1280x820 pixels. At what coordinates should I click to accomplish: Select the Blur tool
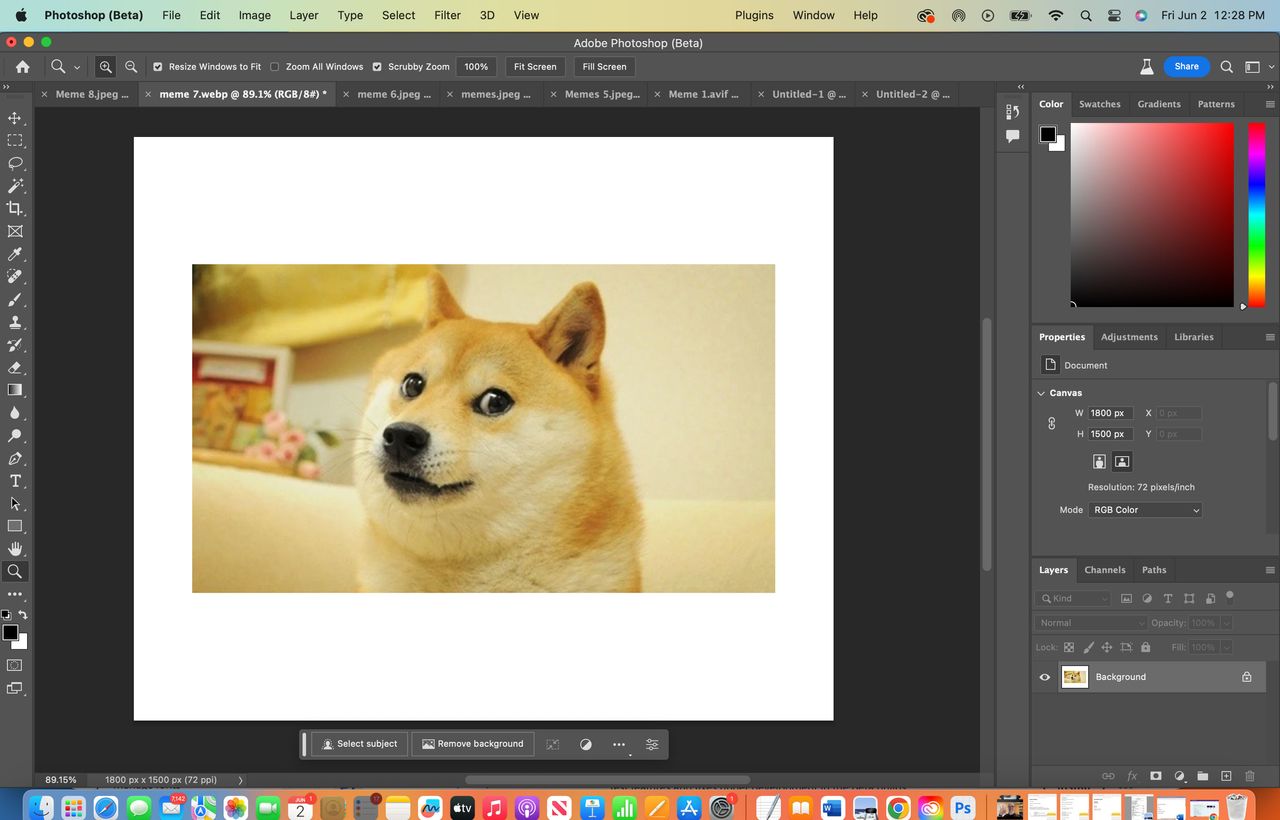point(15,413)
